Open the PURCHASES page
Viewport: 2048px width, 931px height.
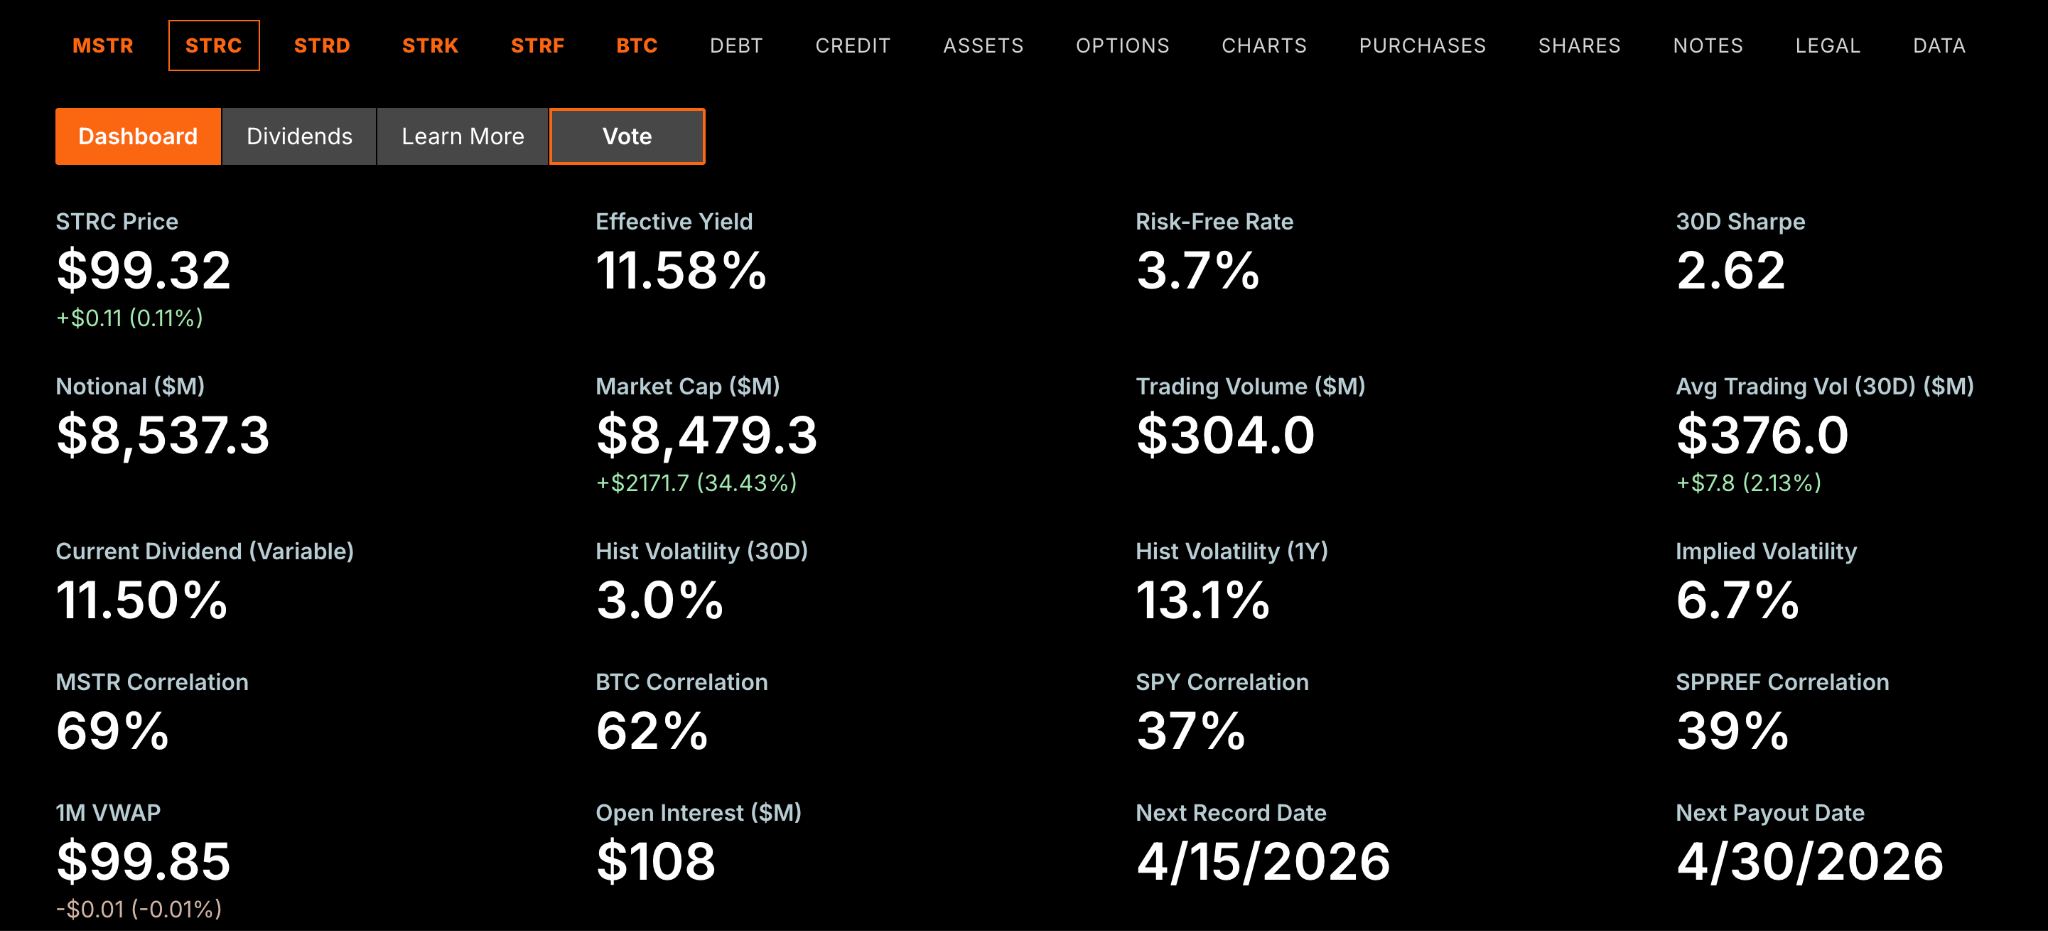coord(1422,46)
